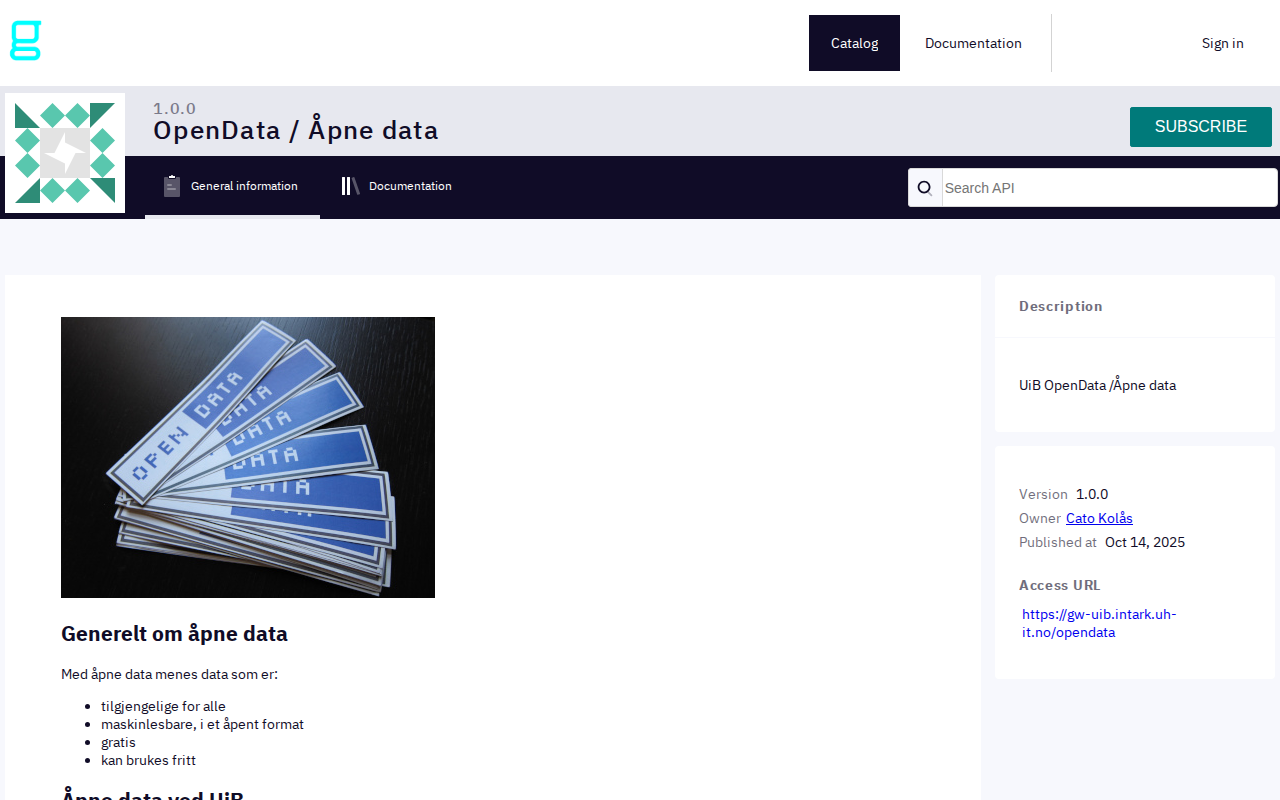Select the General information tab
This screenshot has width=1280, height=800.
[x=245, y=186]
